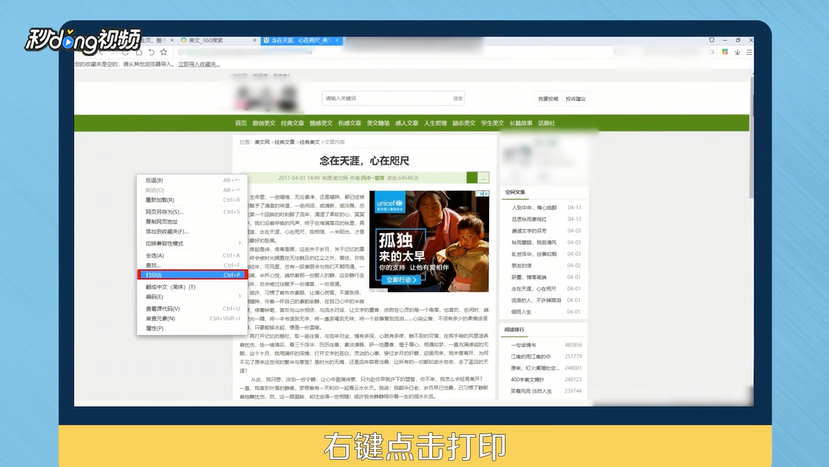Choose 重新加载 in context menu

coord(192,200)
